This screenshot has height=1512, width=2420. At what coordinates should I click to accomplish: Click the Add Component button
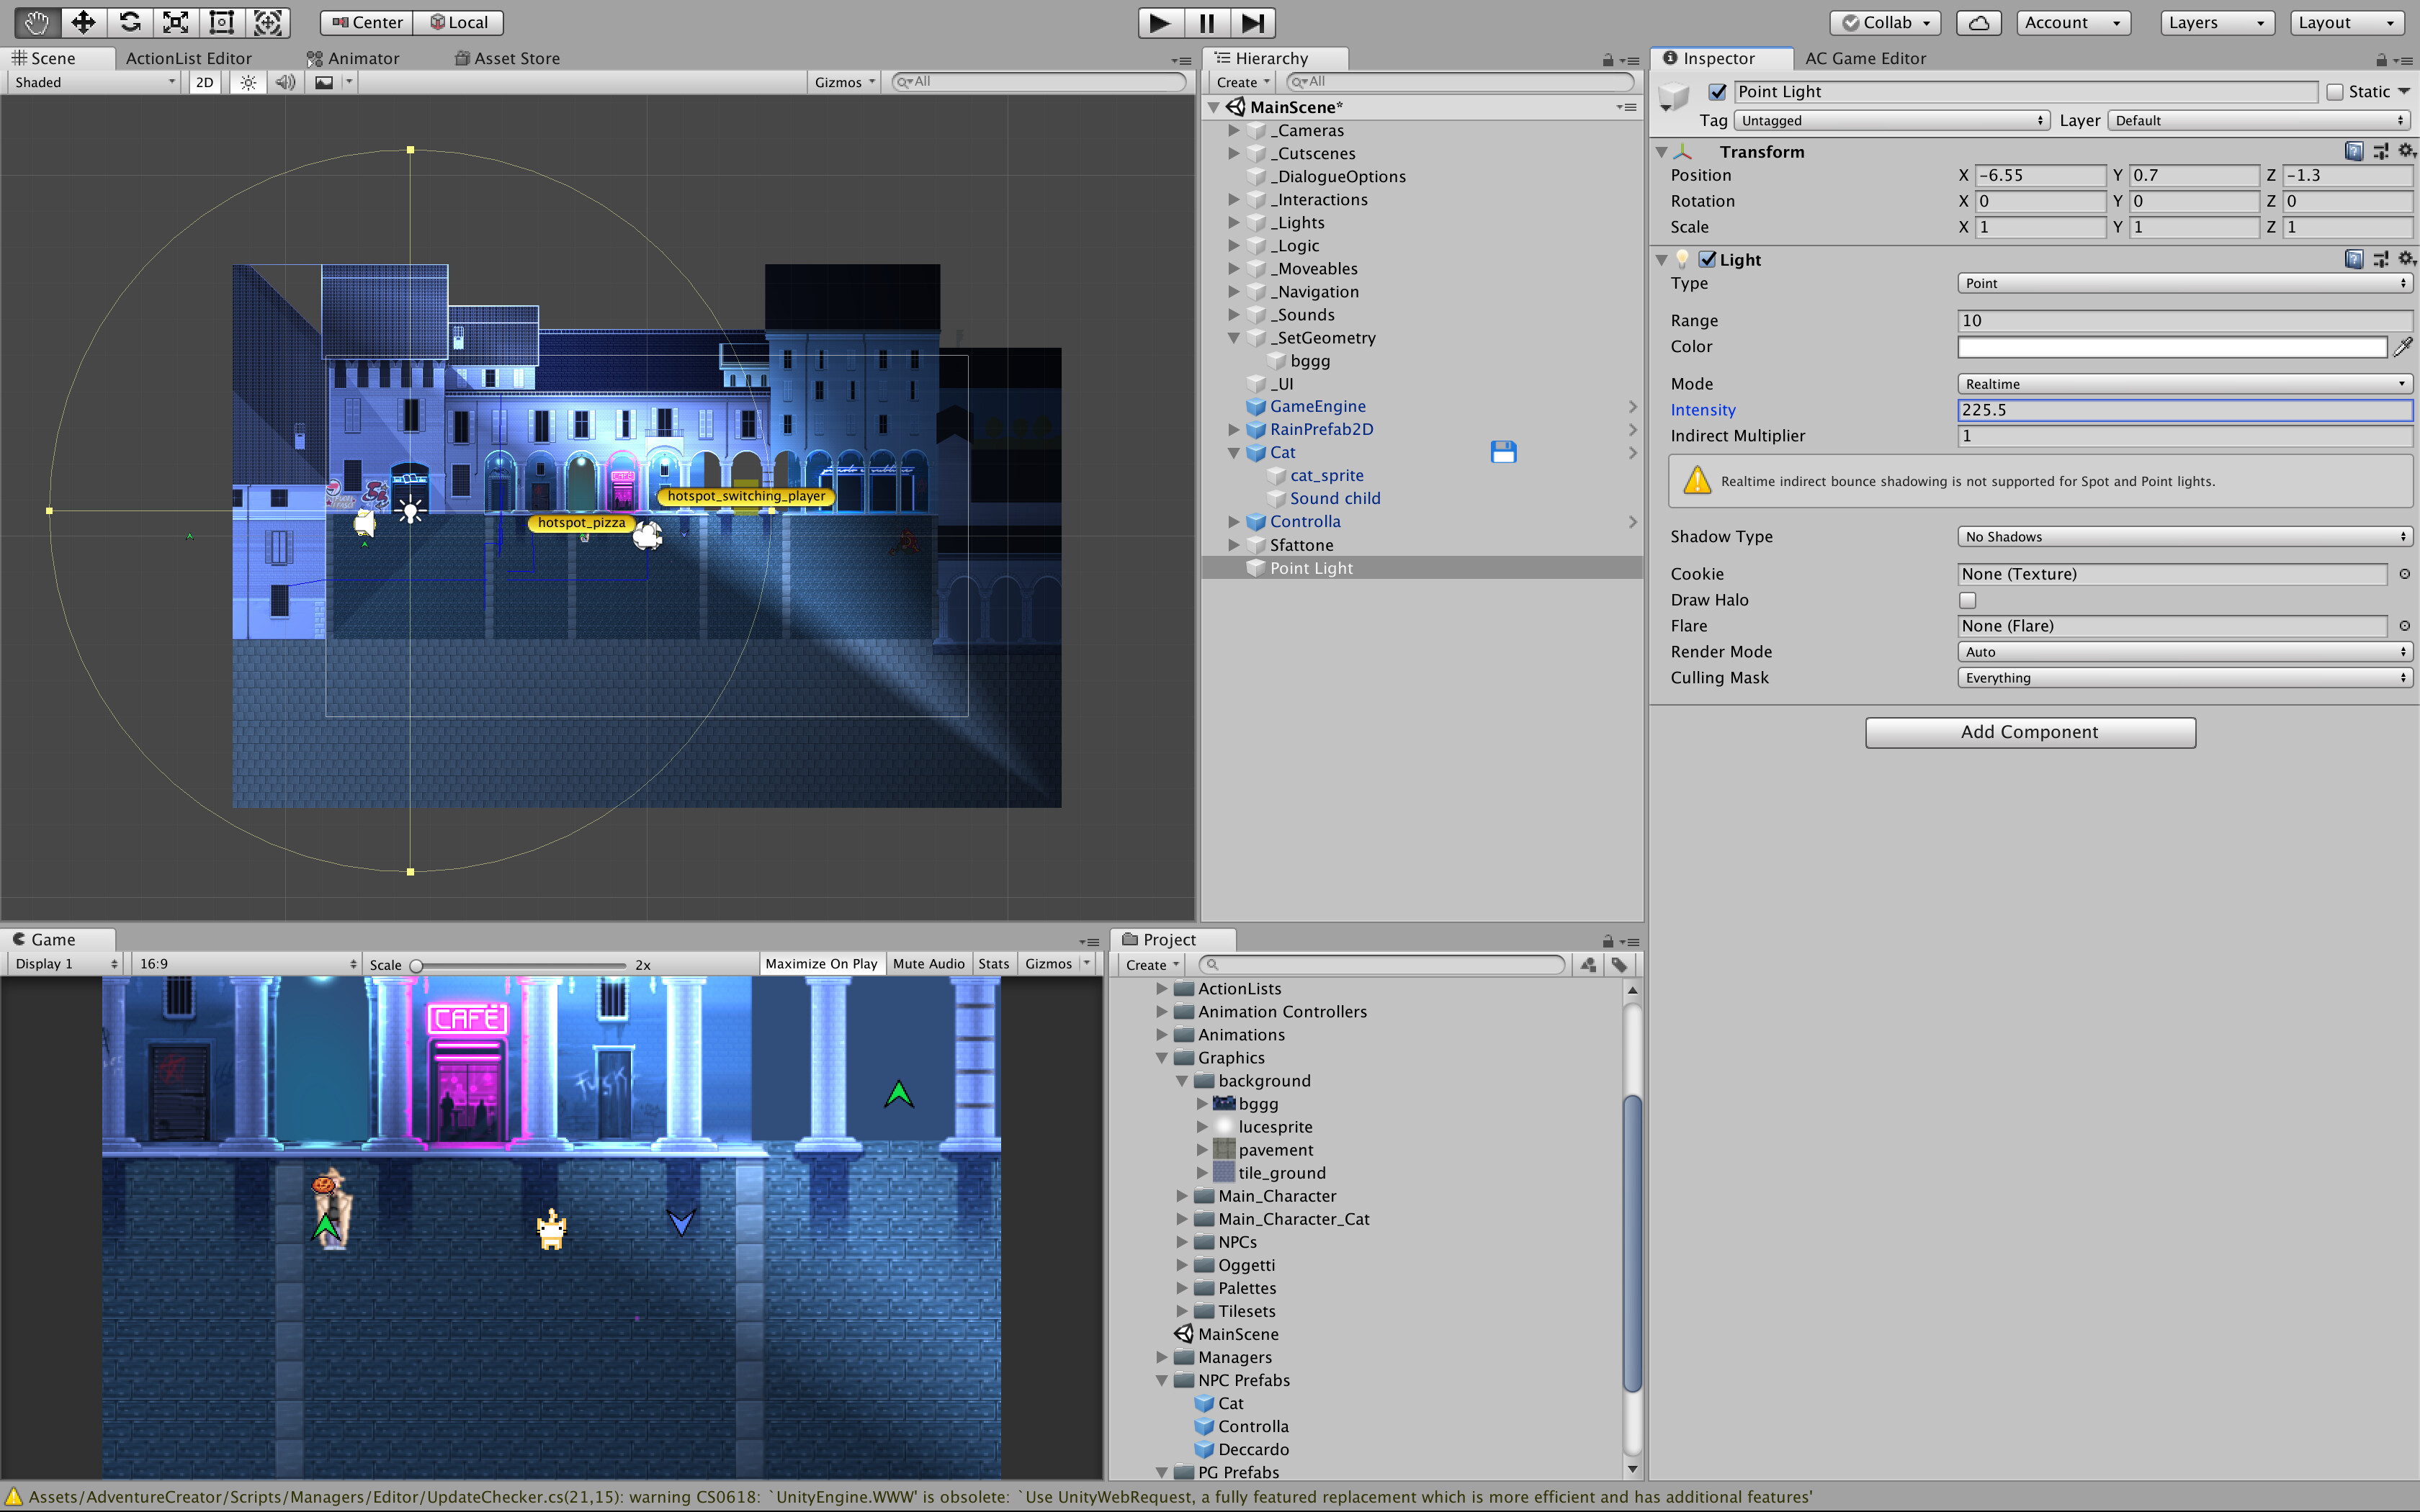[x=2029, y=732]
